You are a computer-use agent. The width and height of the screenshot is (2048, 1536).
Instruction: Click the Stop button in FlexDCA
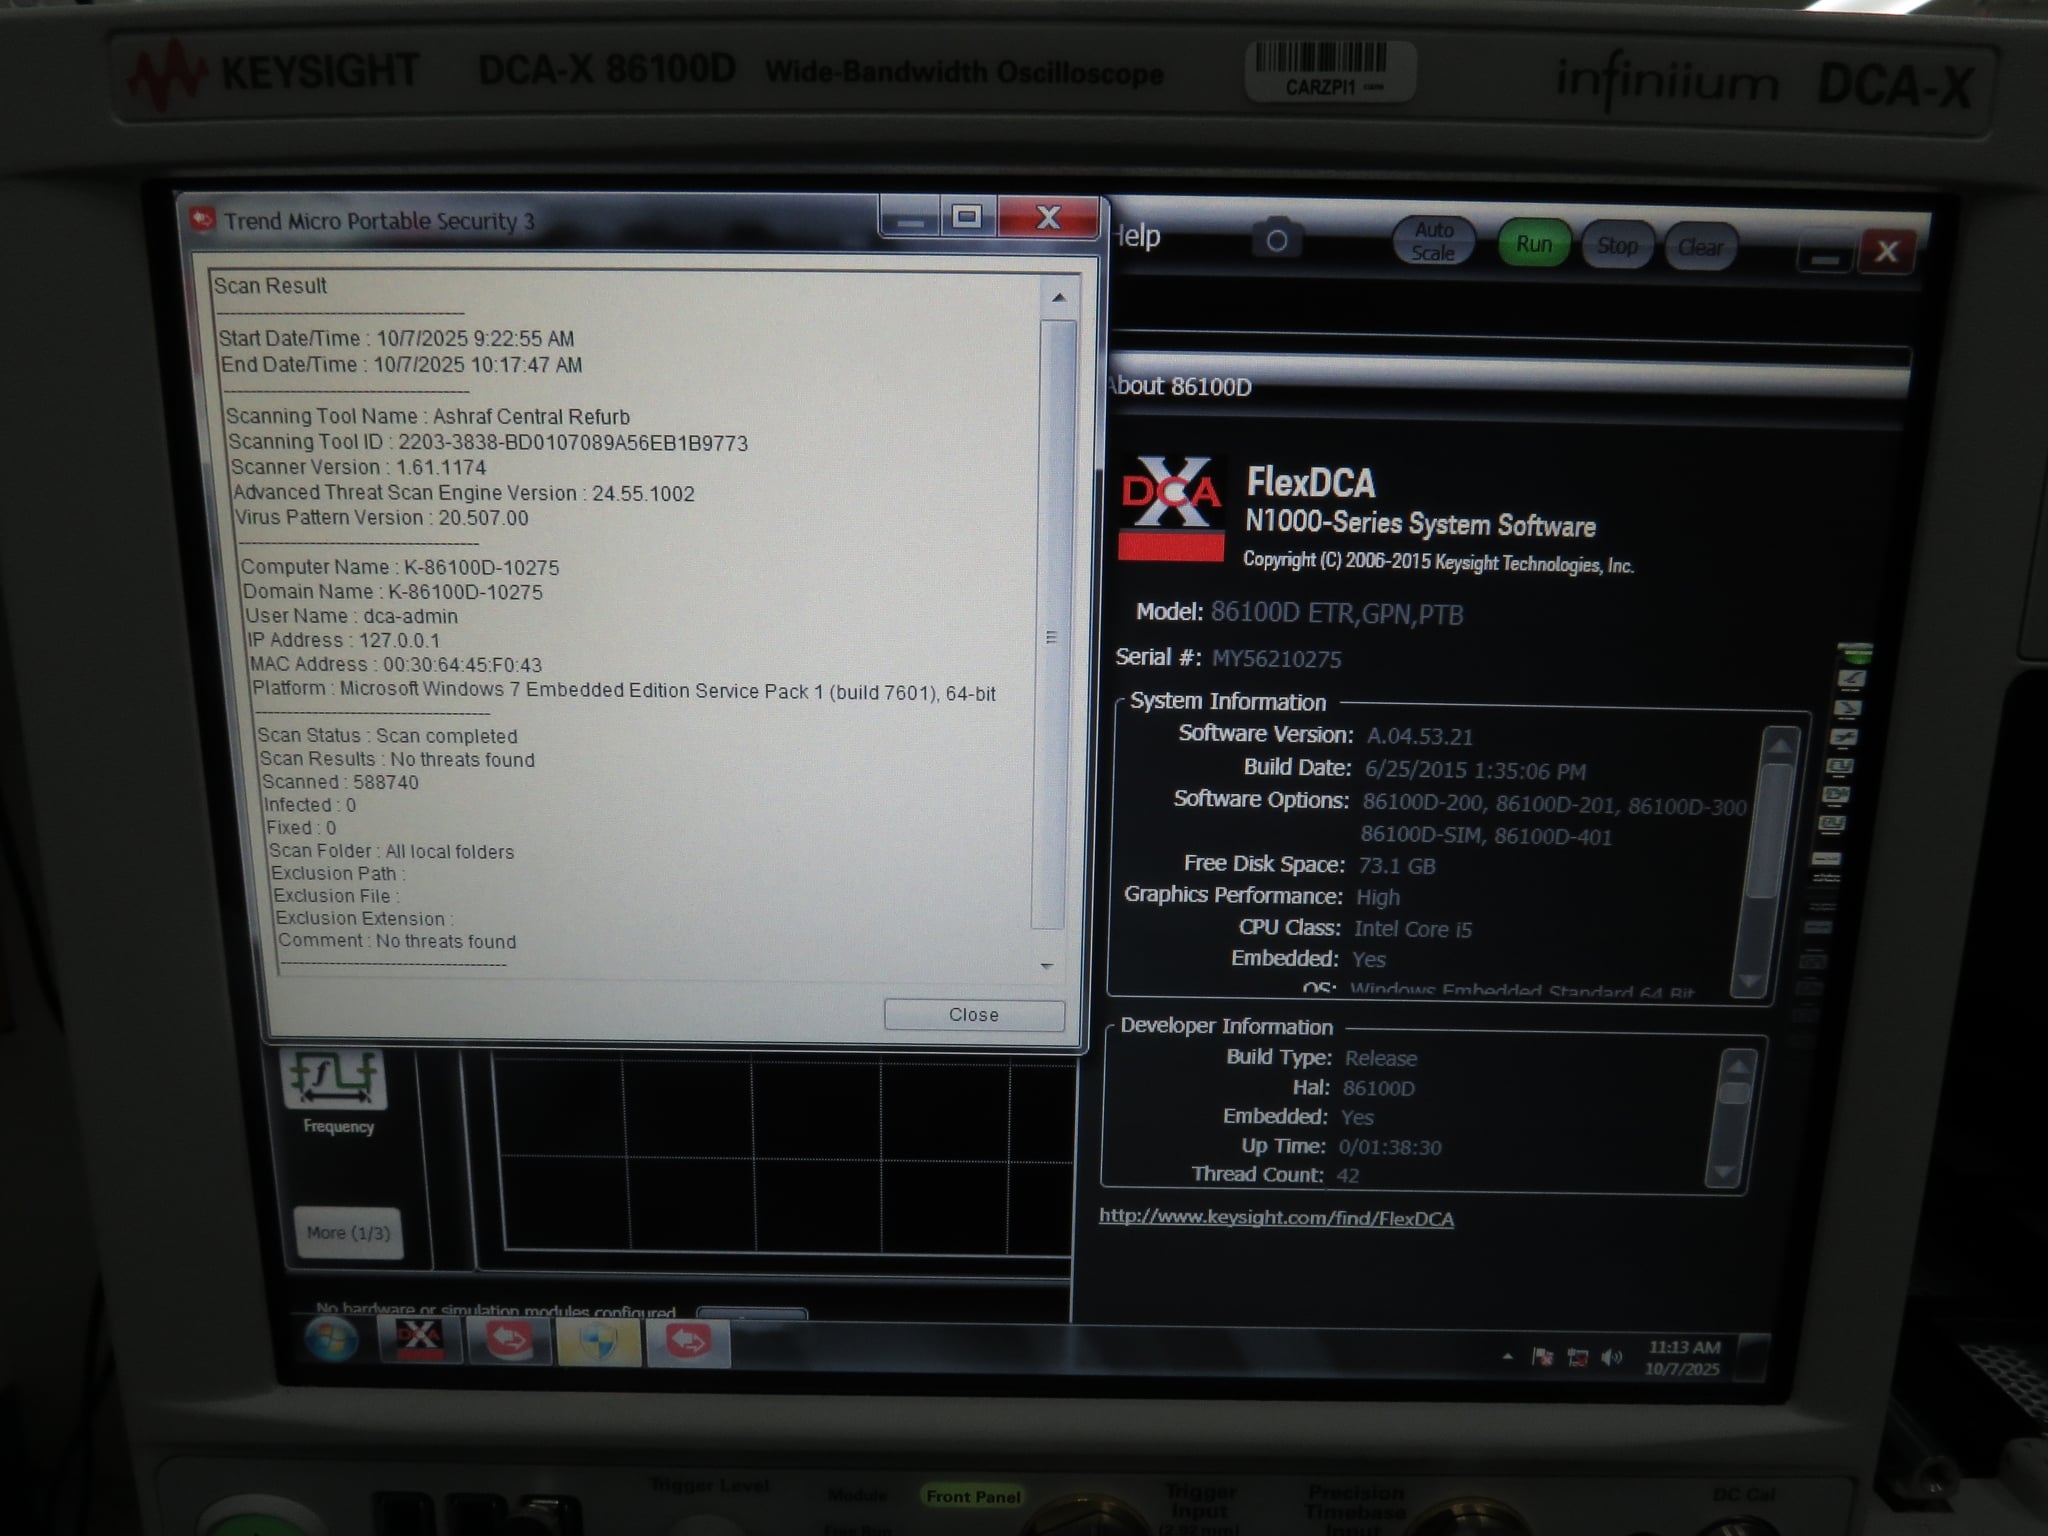pyautogui.click(x=1617, y=246)
